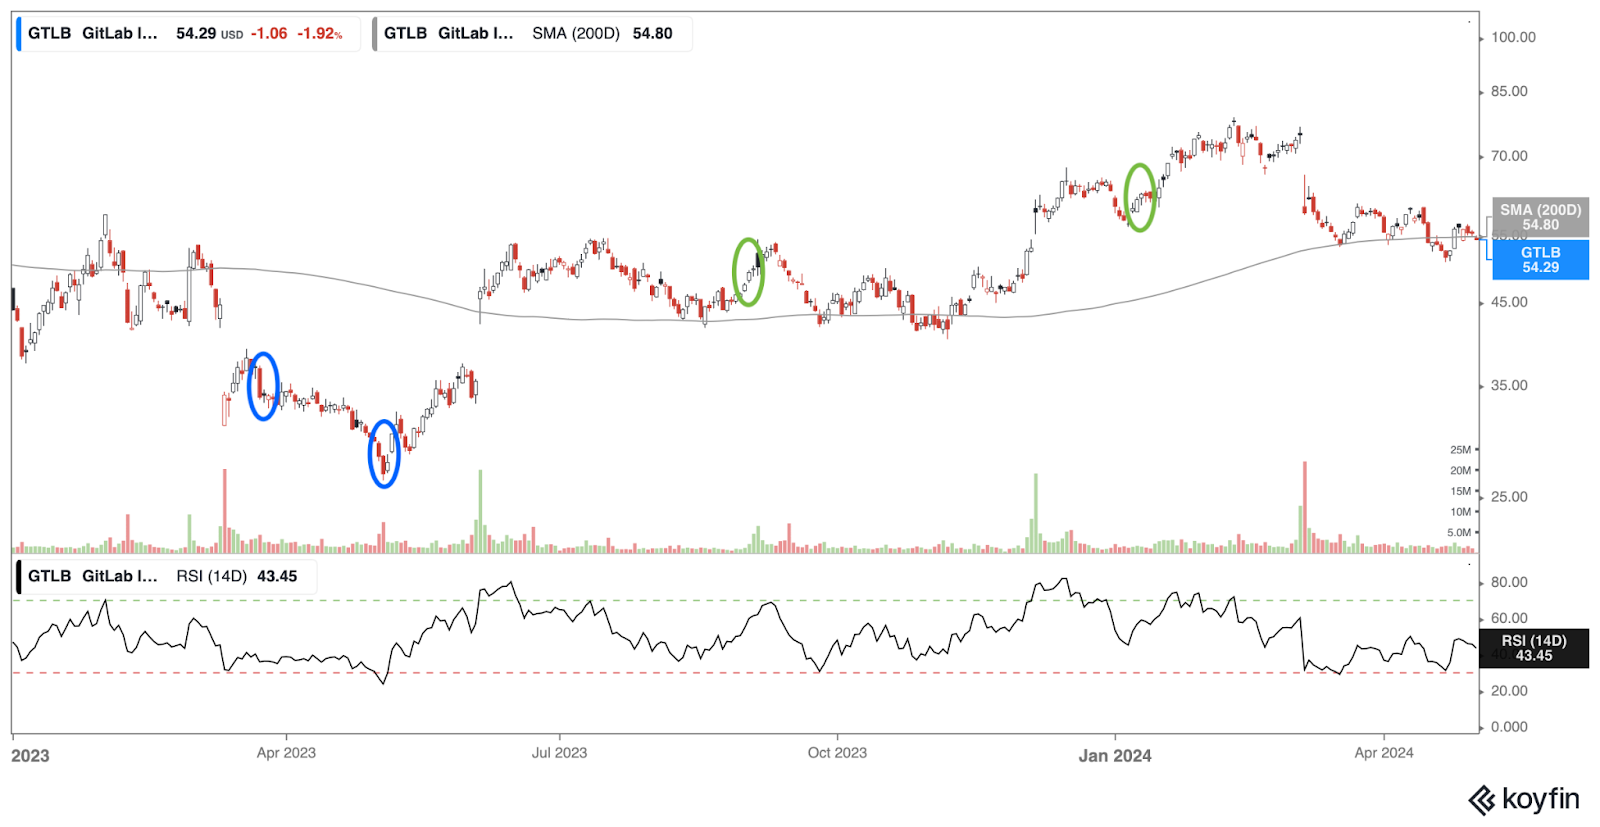1600x827 pixels.
Task: Click the 20M volume axis label
Action: click(x=1461, y=470)
